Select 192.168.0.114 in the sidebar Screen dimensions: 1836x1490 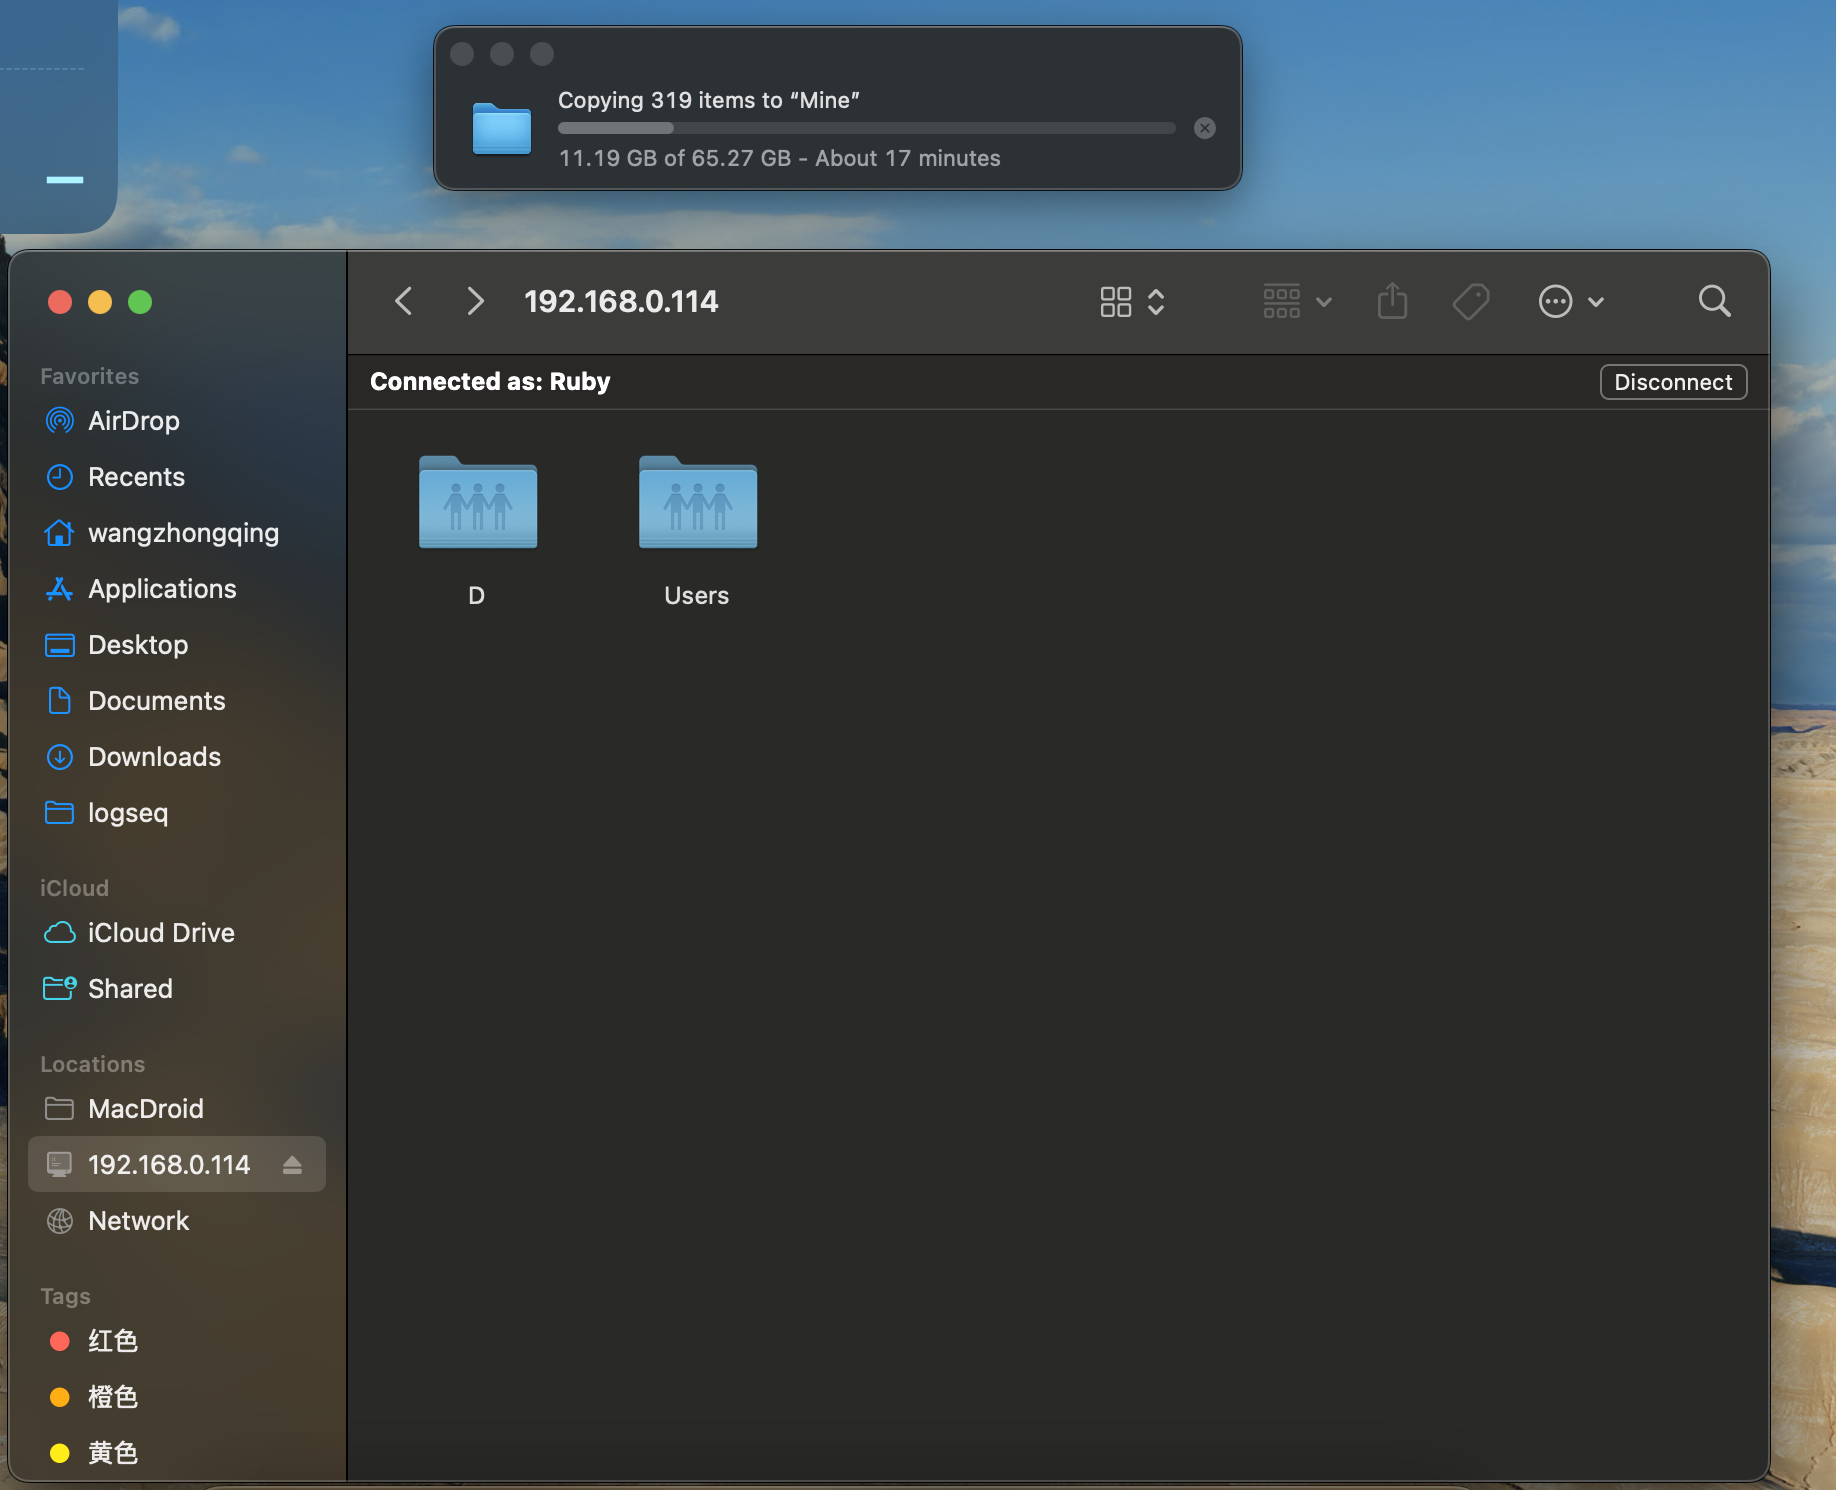point(177,1165)
